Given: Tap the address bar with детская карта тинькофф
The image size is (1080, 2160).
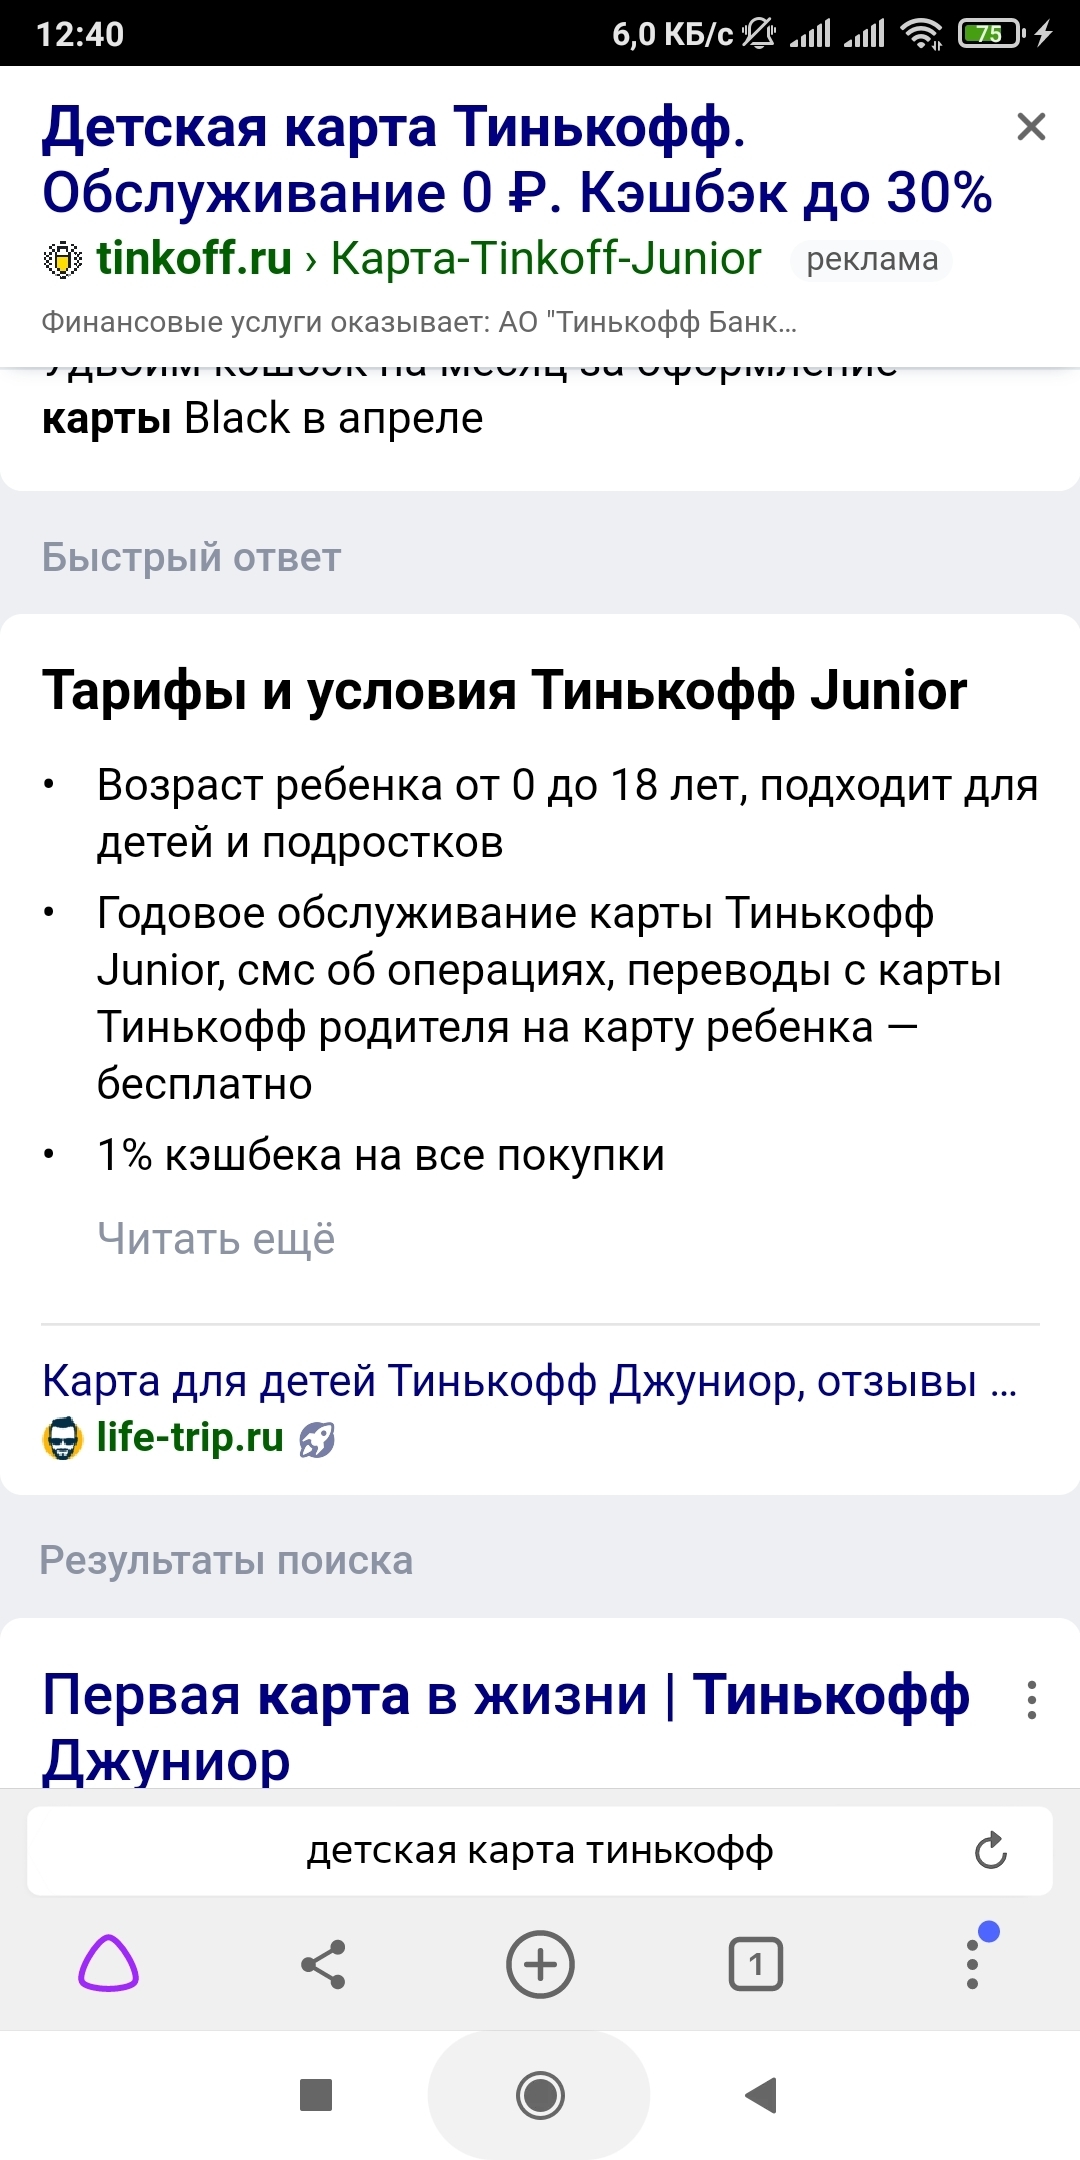Looking at the screenshot, I should pyautogui.click(x=538, y=1851).
